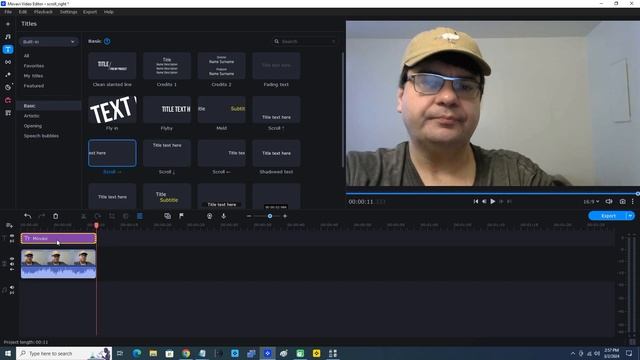640x360 pixels.
Task: Open the Settings menu
Action: point(69,12)
